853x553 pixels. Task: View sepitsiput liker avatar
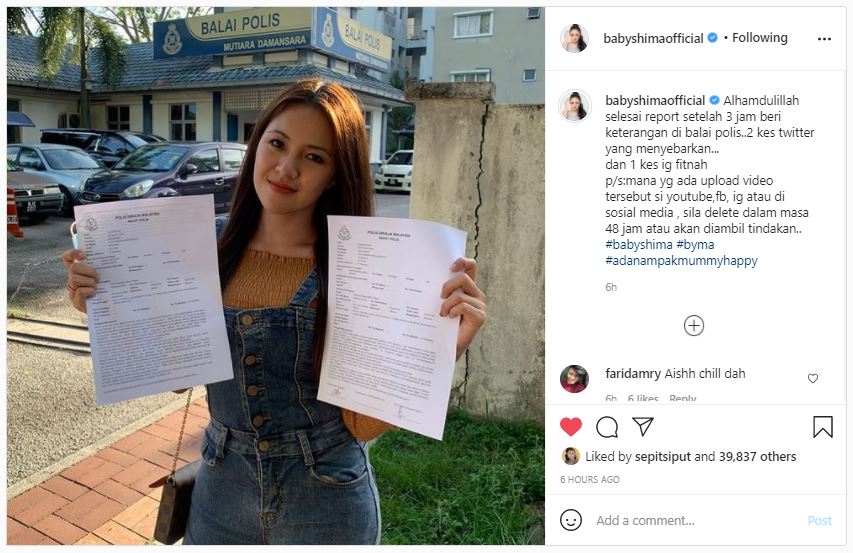click(571, 456)
